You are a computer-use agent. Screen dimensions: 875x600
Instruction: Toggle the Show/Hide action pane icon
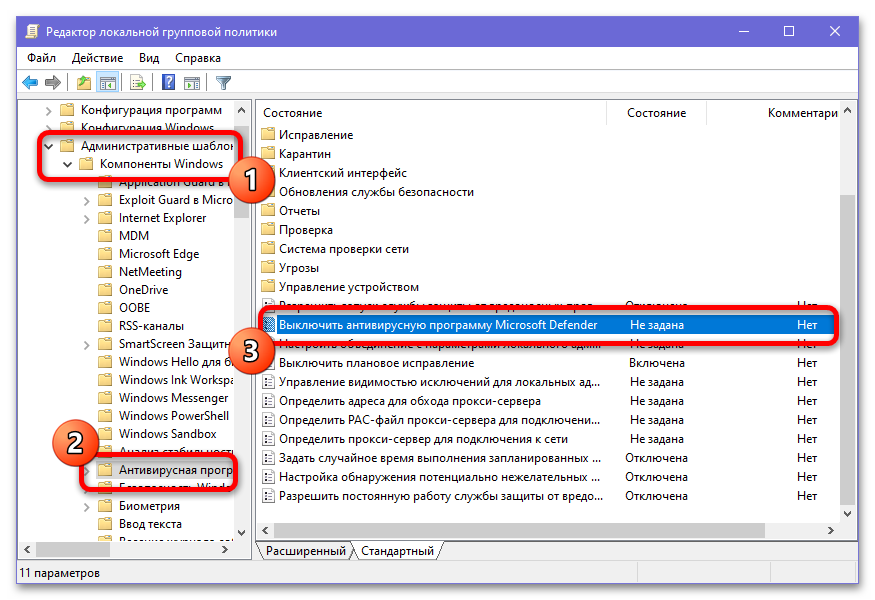pos(192,83)
